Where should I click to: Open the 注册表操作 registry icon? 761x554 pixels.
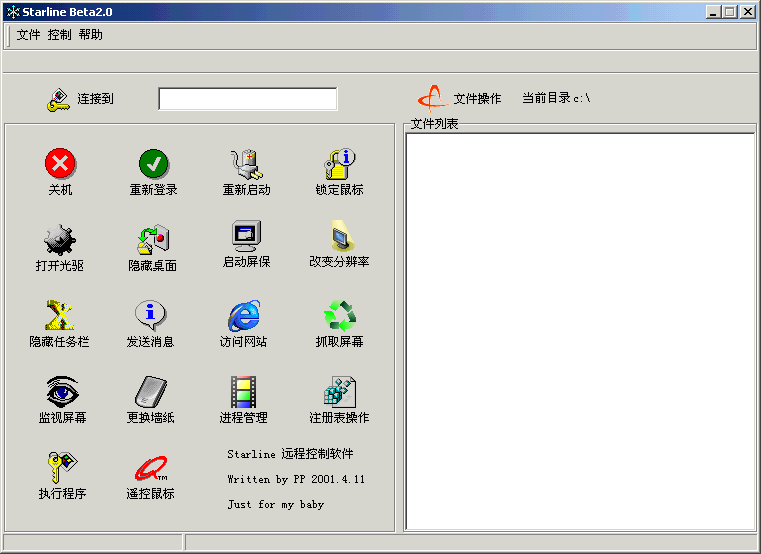point(340,391)
